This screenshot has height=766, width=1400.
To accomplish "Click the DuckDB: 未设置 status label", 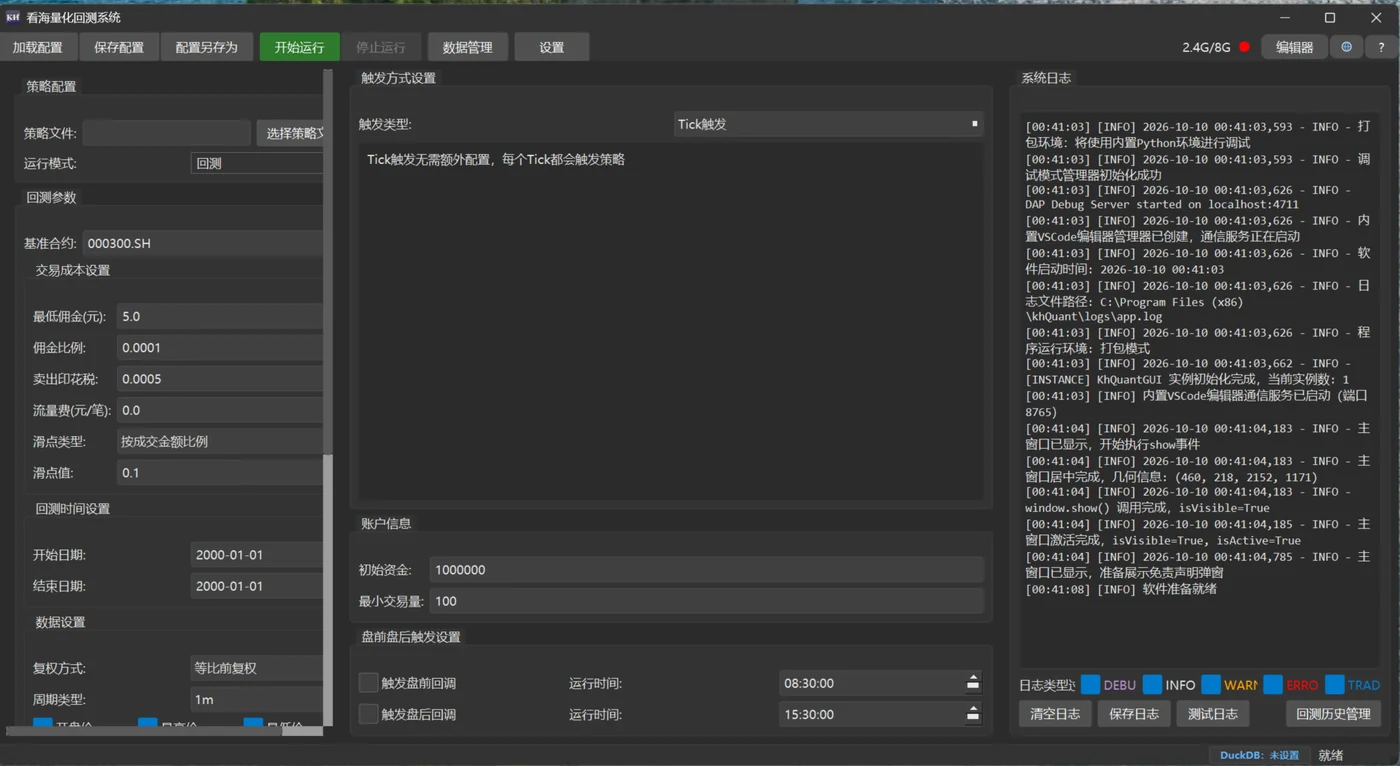I will pos(1259,755).
